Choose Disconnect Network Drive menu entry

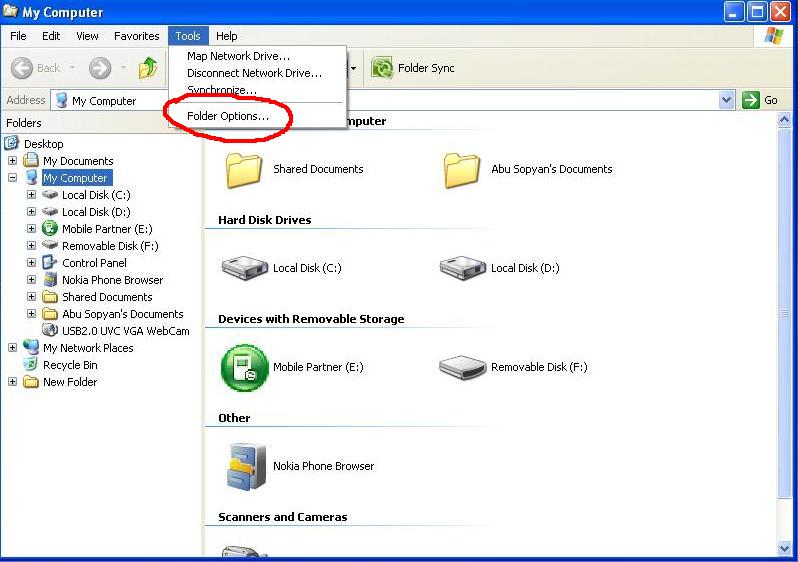(x=258, y=73)
